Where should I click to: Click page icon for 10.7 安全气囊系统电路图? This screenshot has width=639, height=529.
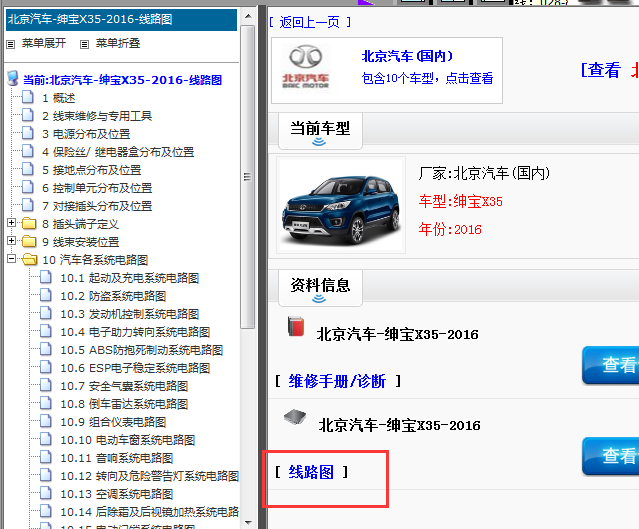tap(46, 385)
